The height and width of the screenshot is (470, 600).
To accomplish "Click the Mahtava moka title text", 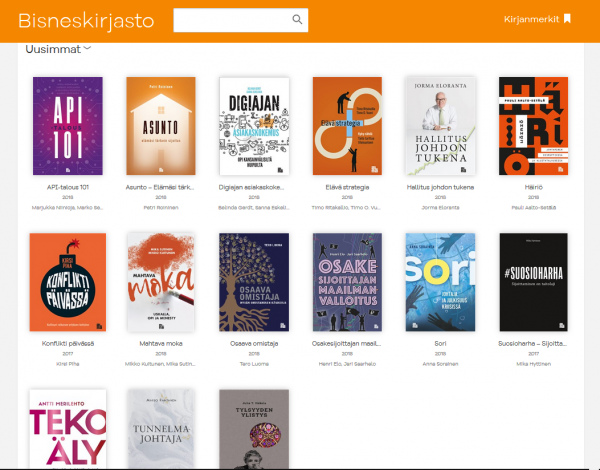I will click(x=161, y=343).
